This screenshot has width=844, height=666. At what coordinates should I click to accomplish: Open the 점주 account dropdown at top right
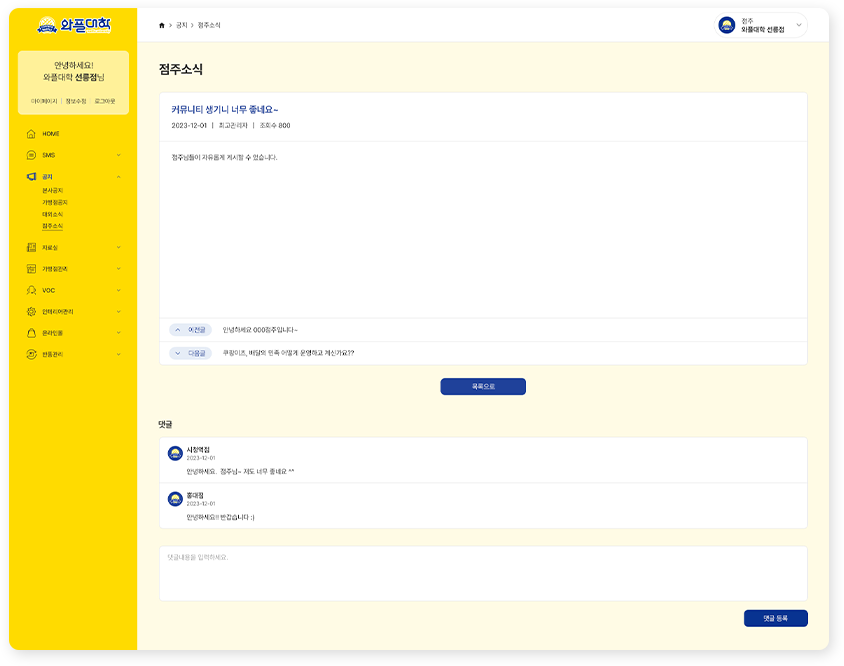pyautogui.click(x=798, y=25)
